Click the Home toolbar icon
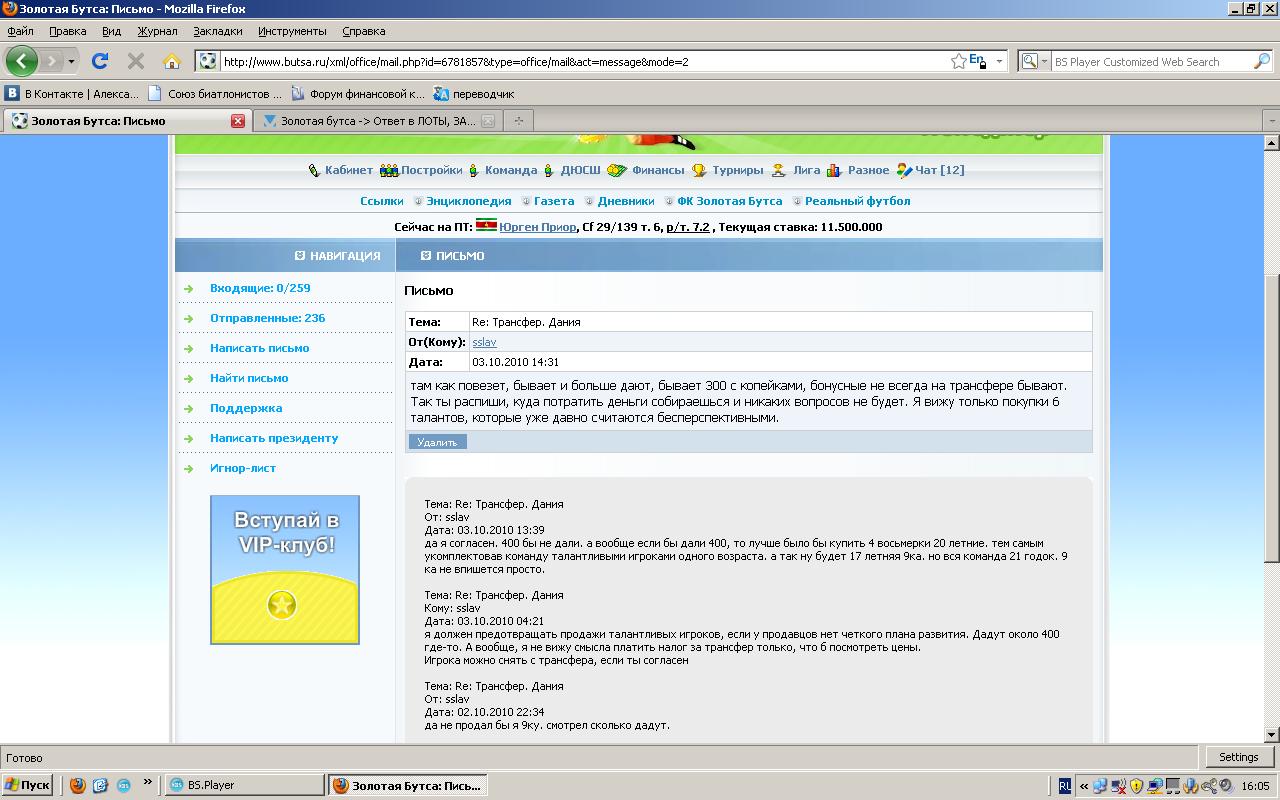 point(171,61)
